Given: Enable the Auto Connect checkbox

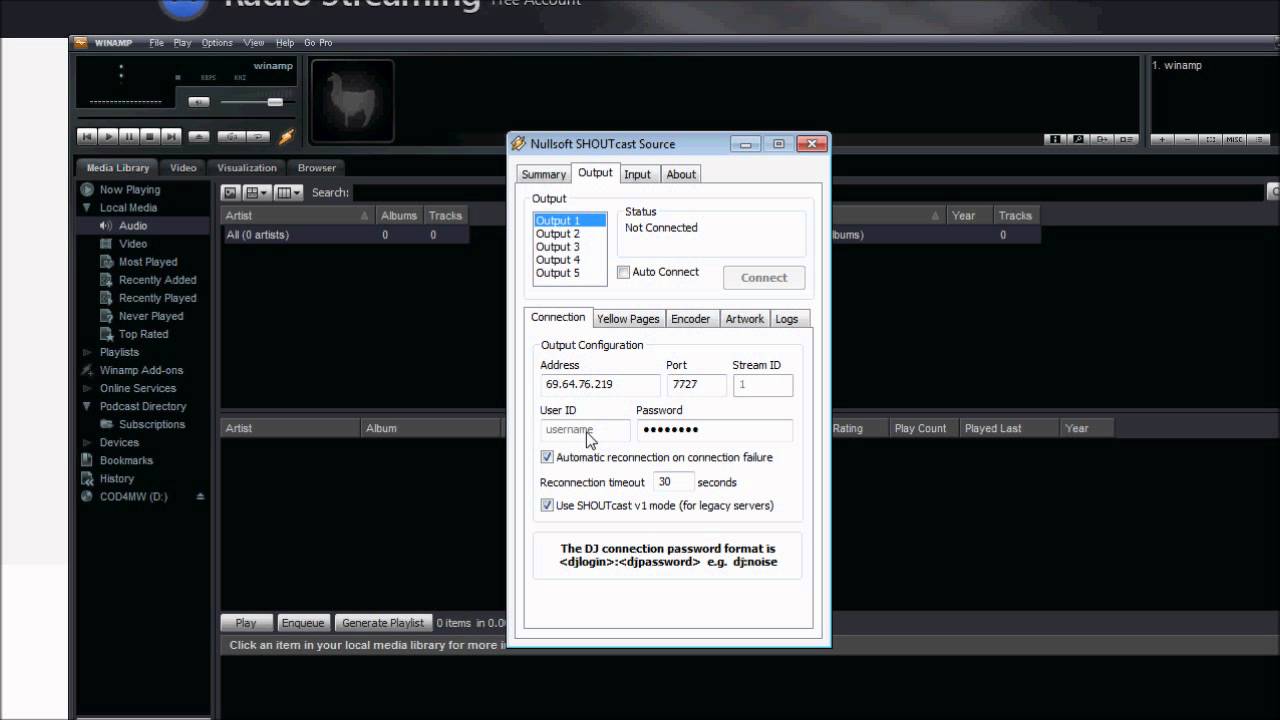Looking at the screenshot, I should pos(624,272).
